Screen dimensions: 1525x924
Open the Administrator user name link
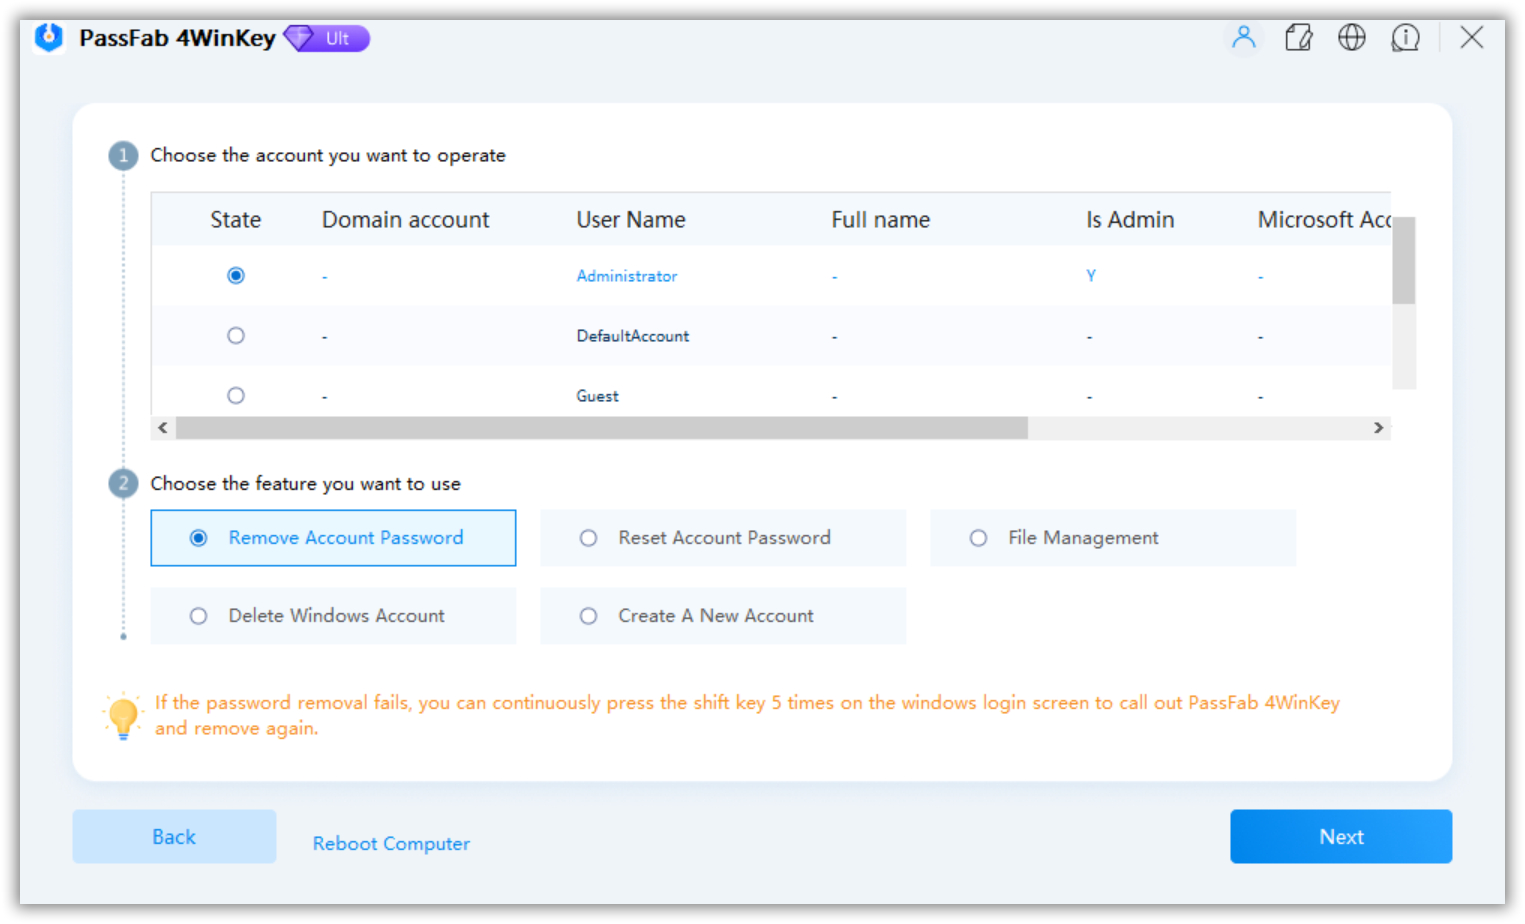[626, 276]
